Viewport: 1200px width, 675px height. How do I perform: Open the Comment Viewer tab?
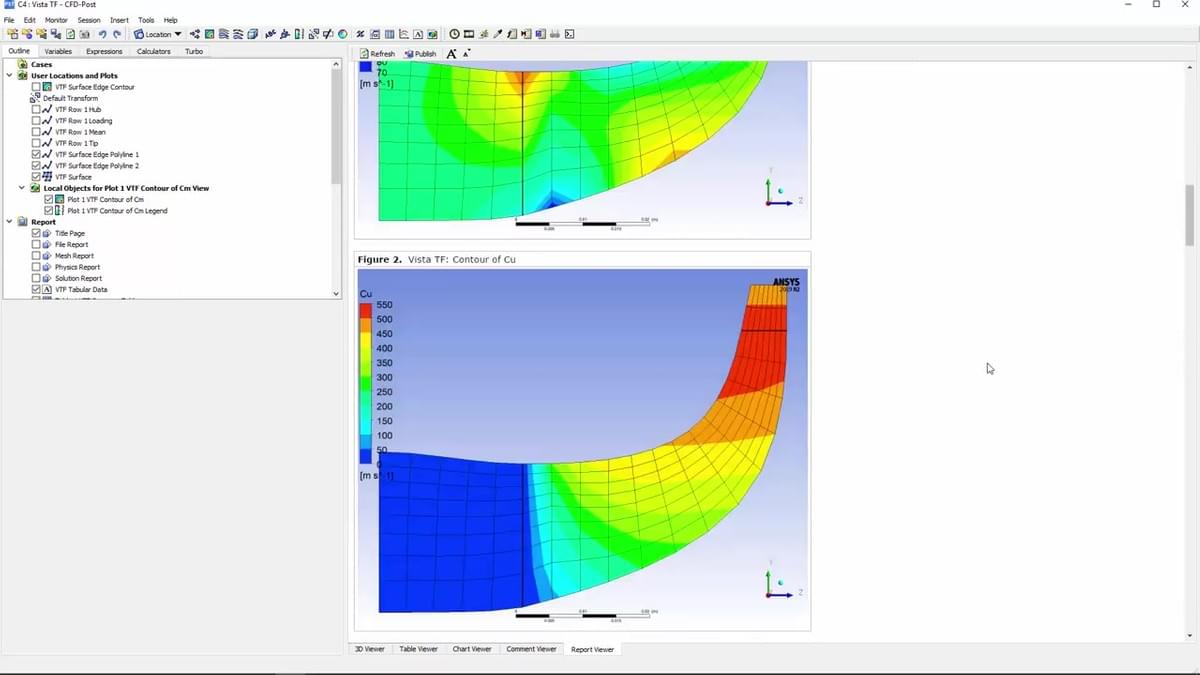point(531,649)
